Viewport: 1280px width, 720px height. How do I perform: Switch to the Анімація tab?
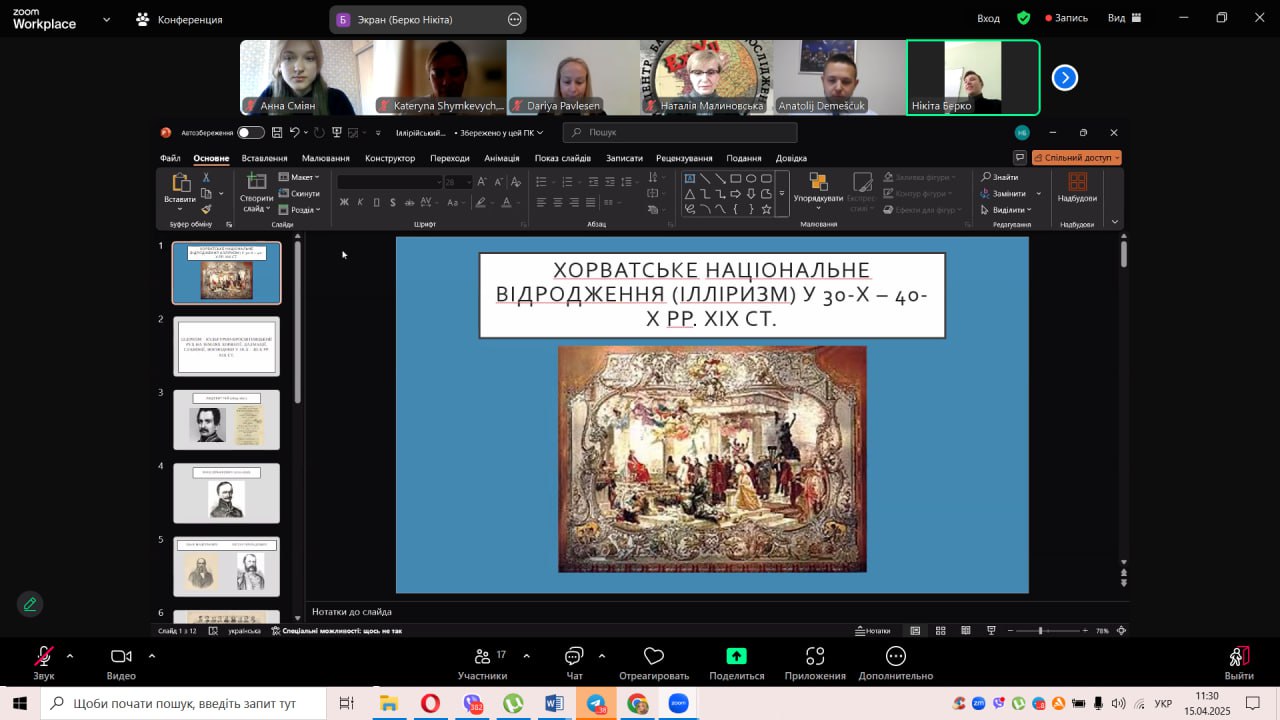point(502,158)
